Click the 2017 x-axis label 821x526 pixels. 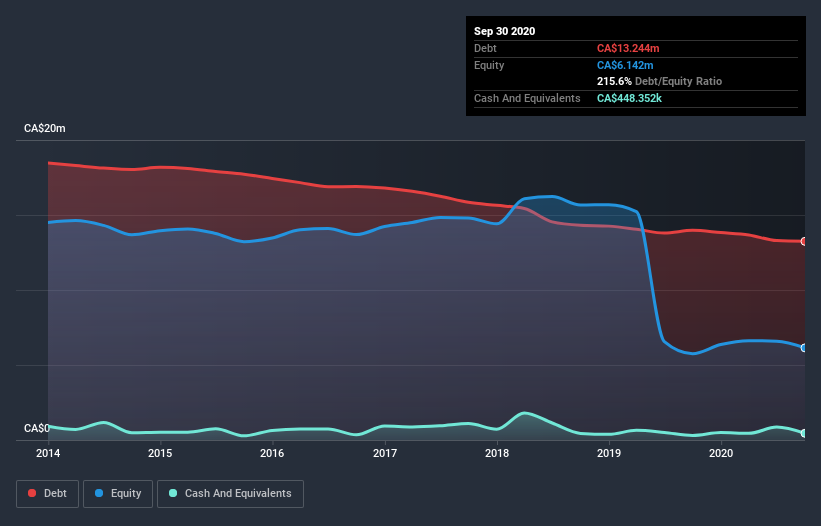[x=385, y=453]
